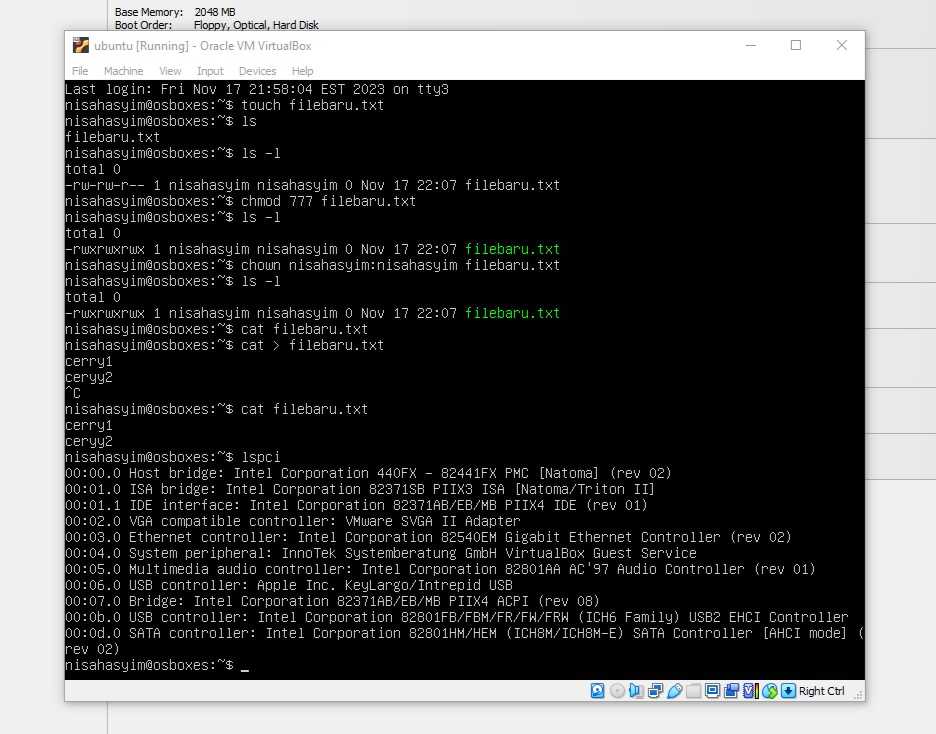This screenshot has height=734, width=936.
Task: Click the 'USB2 EHCI Controller' output line
Action: (457, 618)
